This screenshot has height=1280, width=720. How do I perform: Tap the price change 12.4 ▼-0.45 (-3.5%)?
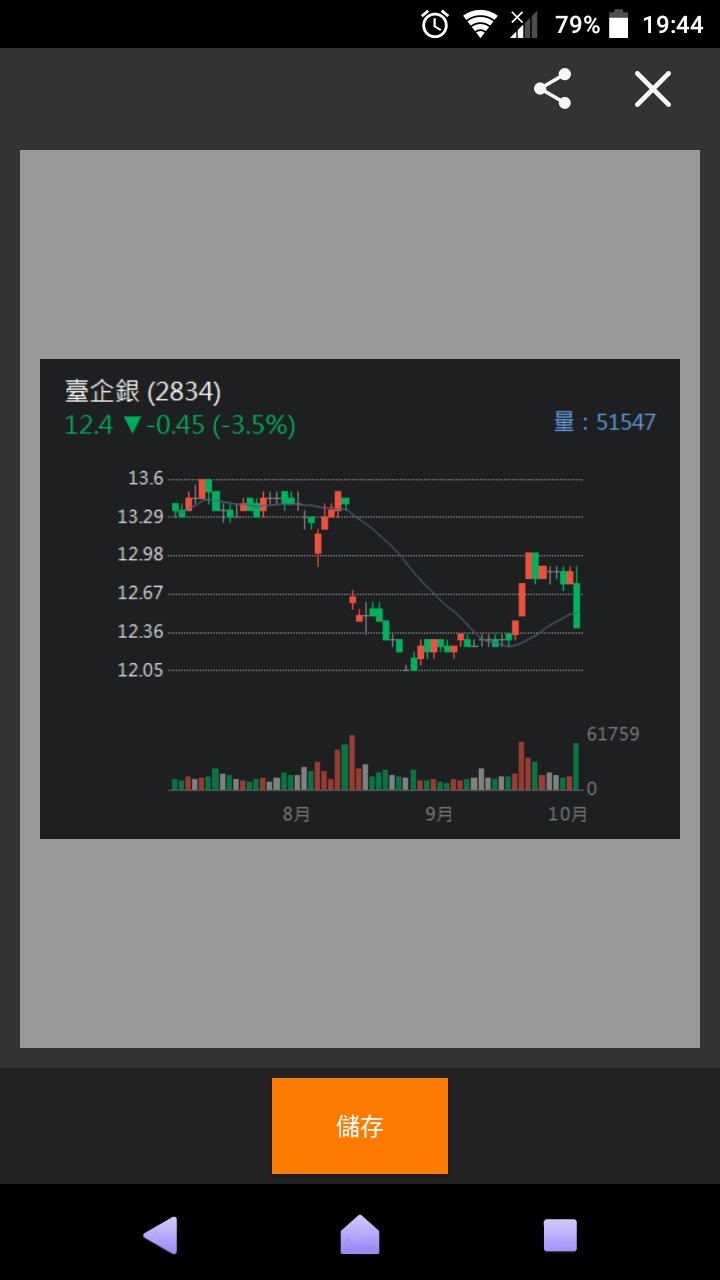coord(180,425)
